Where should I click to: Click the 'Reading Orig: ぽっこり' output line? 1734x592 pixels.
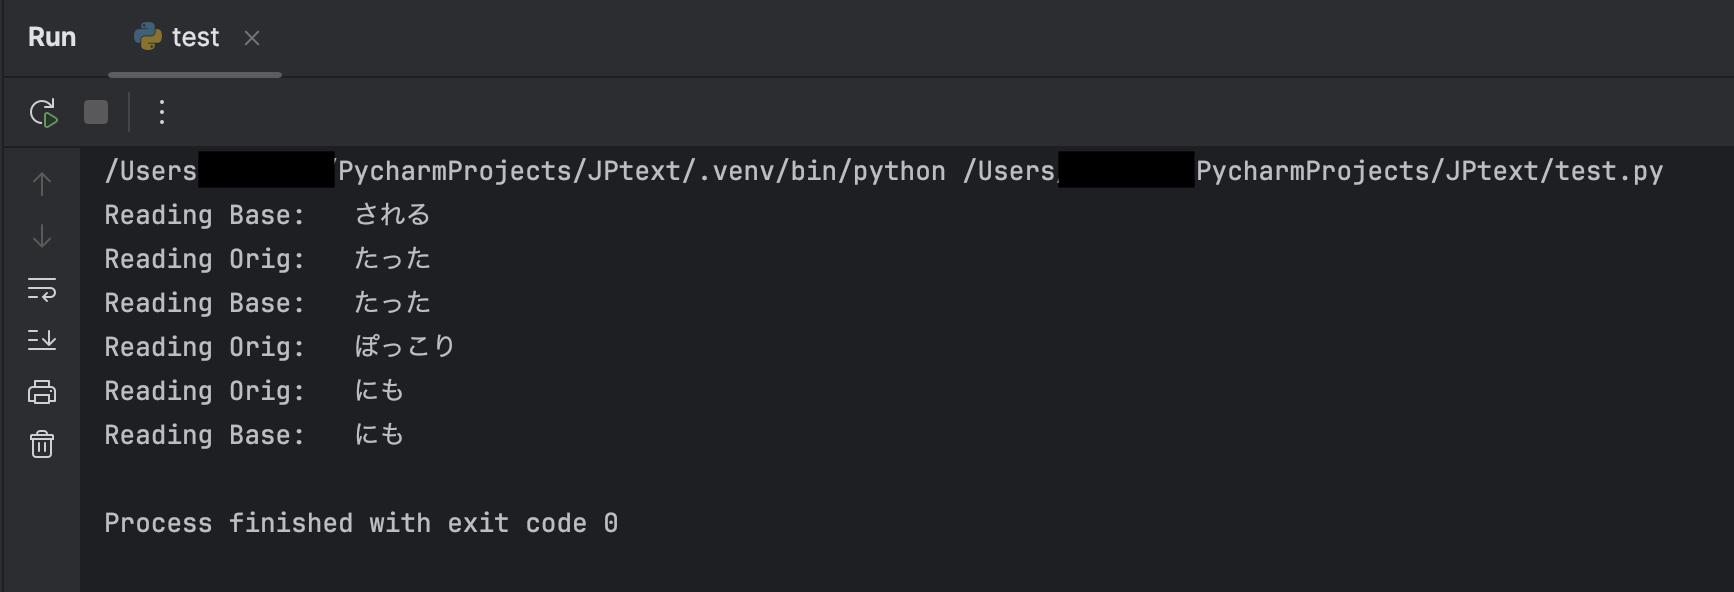[x=280, y=348]
